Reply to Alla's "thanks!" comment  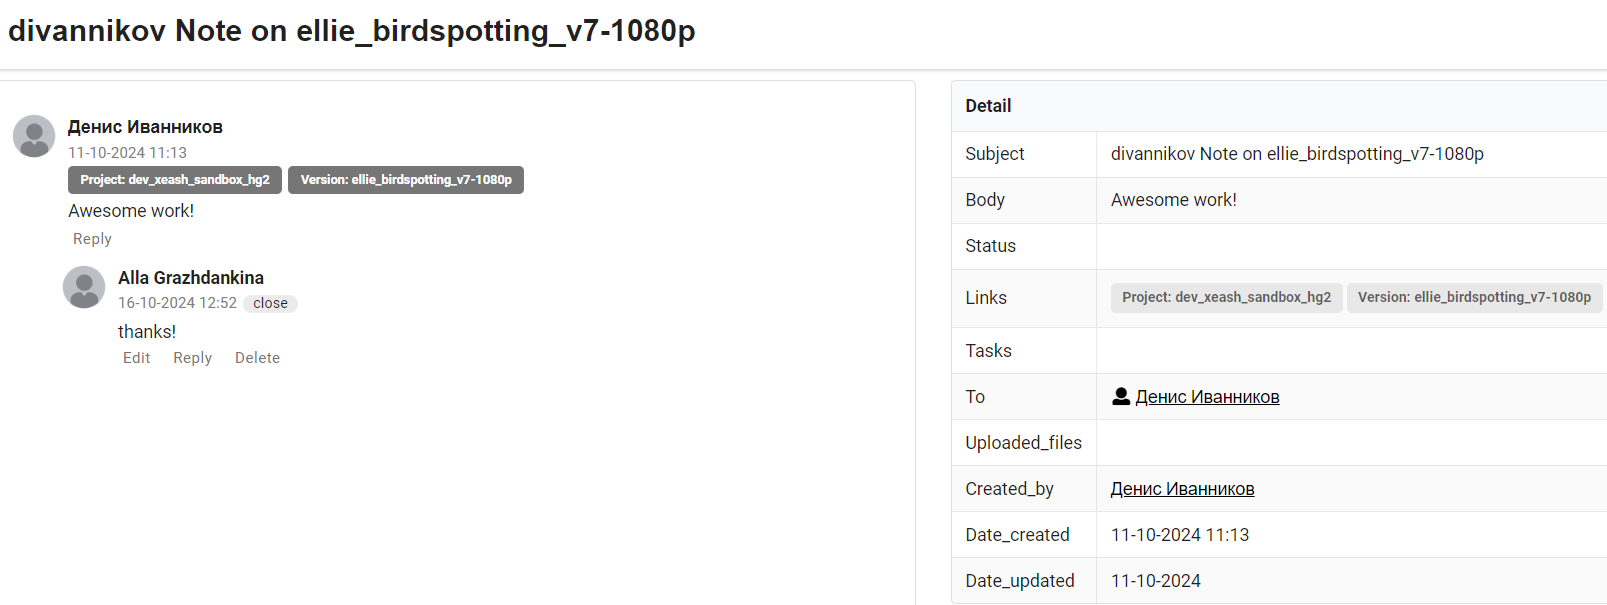click(193, 358)
